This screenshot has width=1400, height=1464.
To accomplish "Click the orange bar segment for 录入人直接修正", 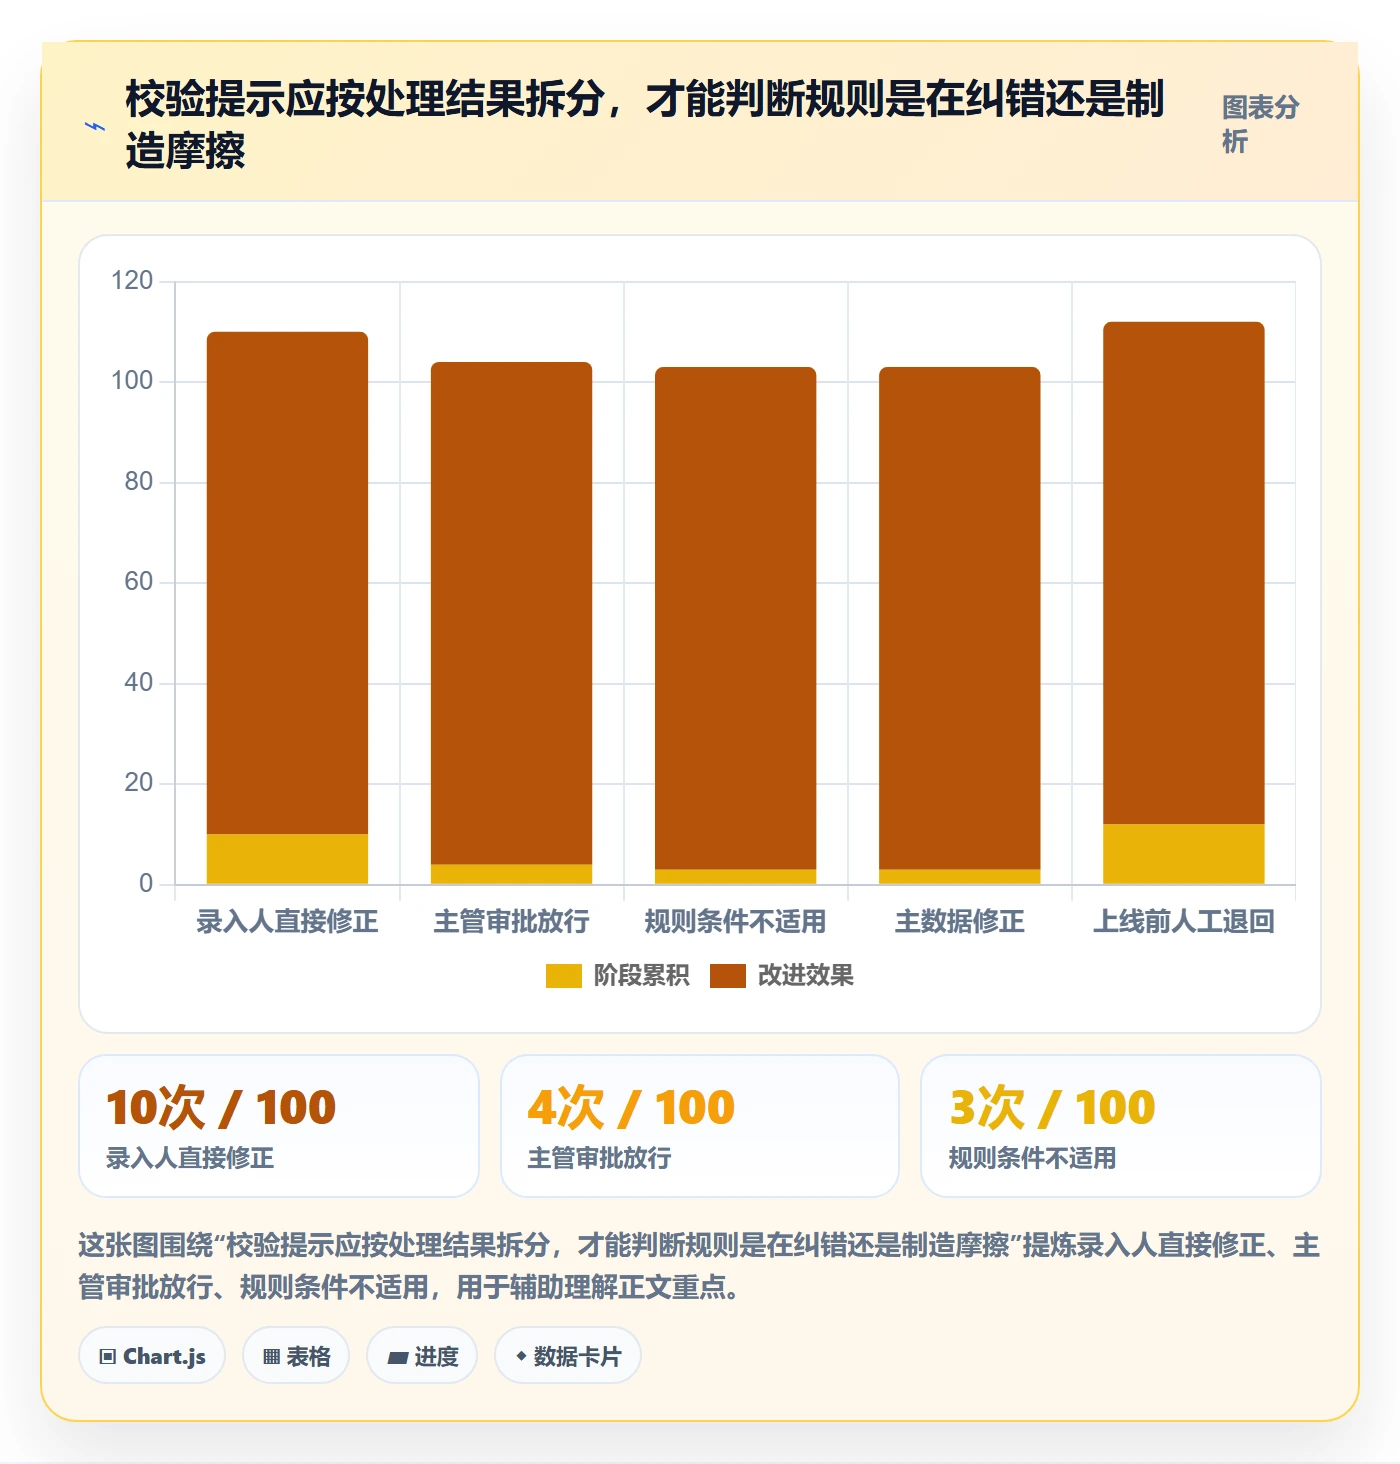I will (287, 583).
